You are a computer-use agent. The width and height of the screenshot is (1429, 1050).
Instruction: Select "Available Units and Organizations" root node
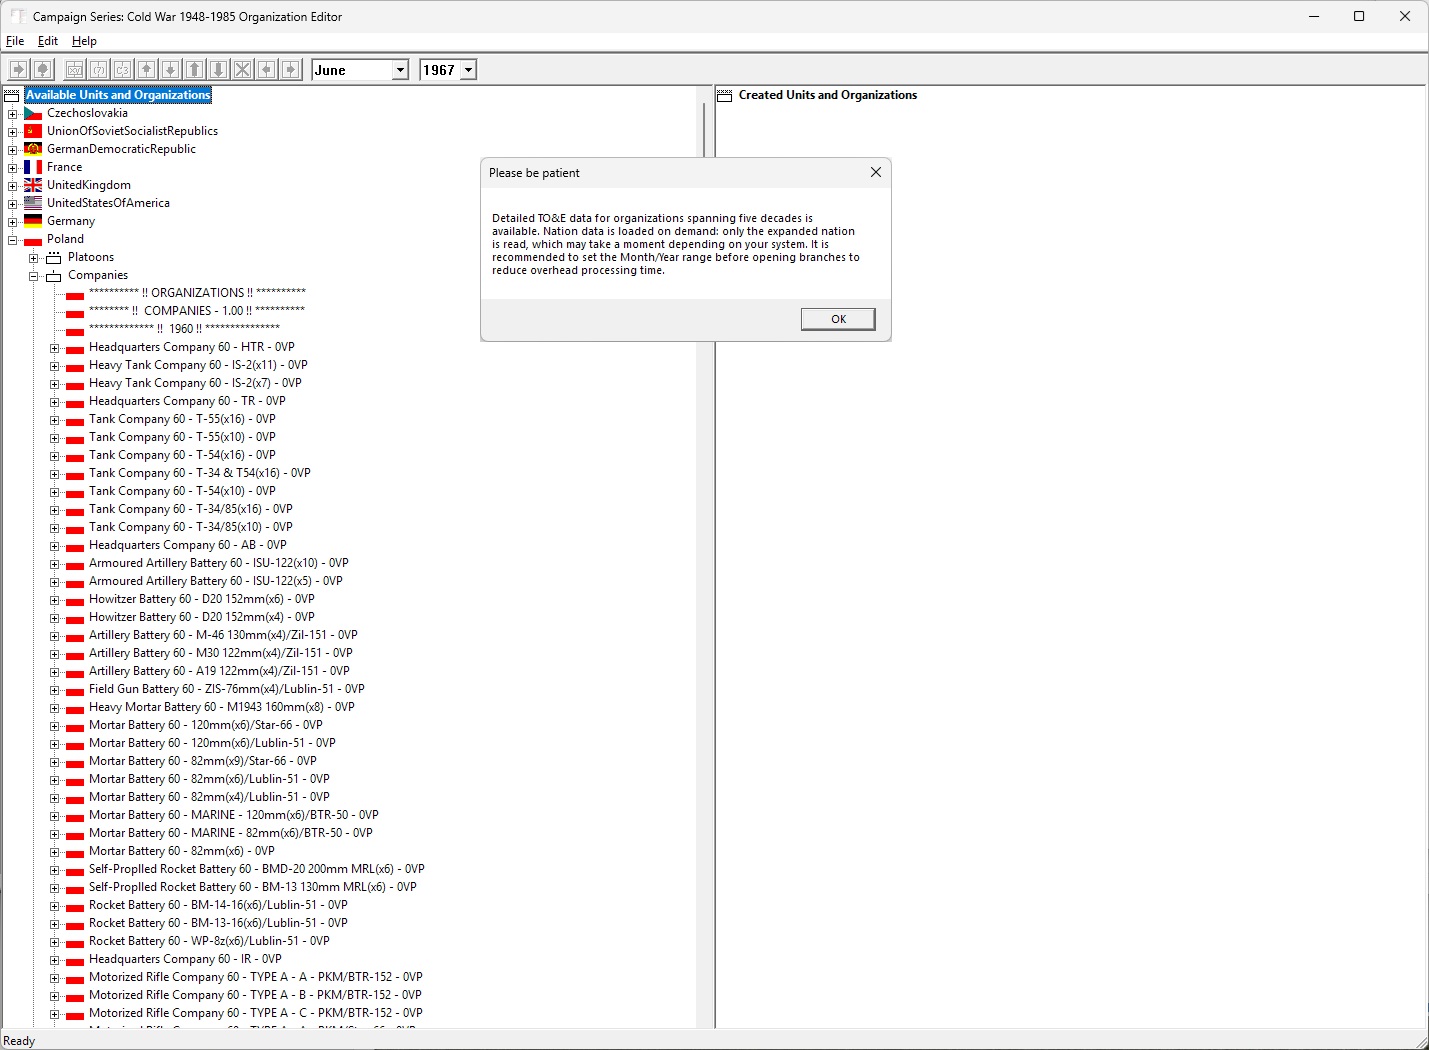point(118,95)
